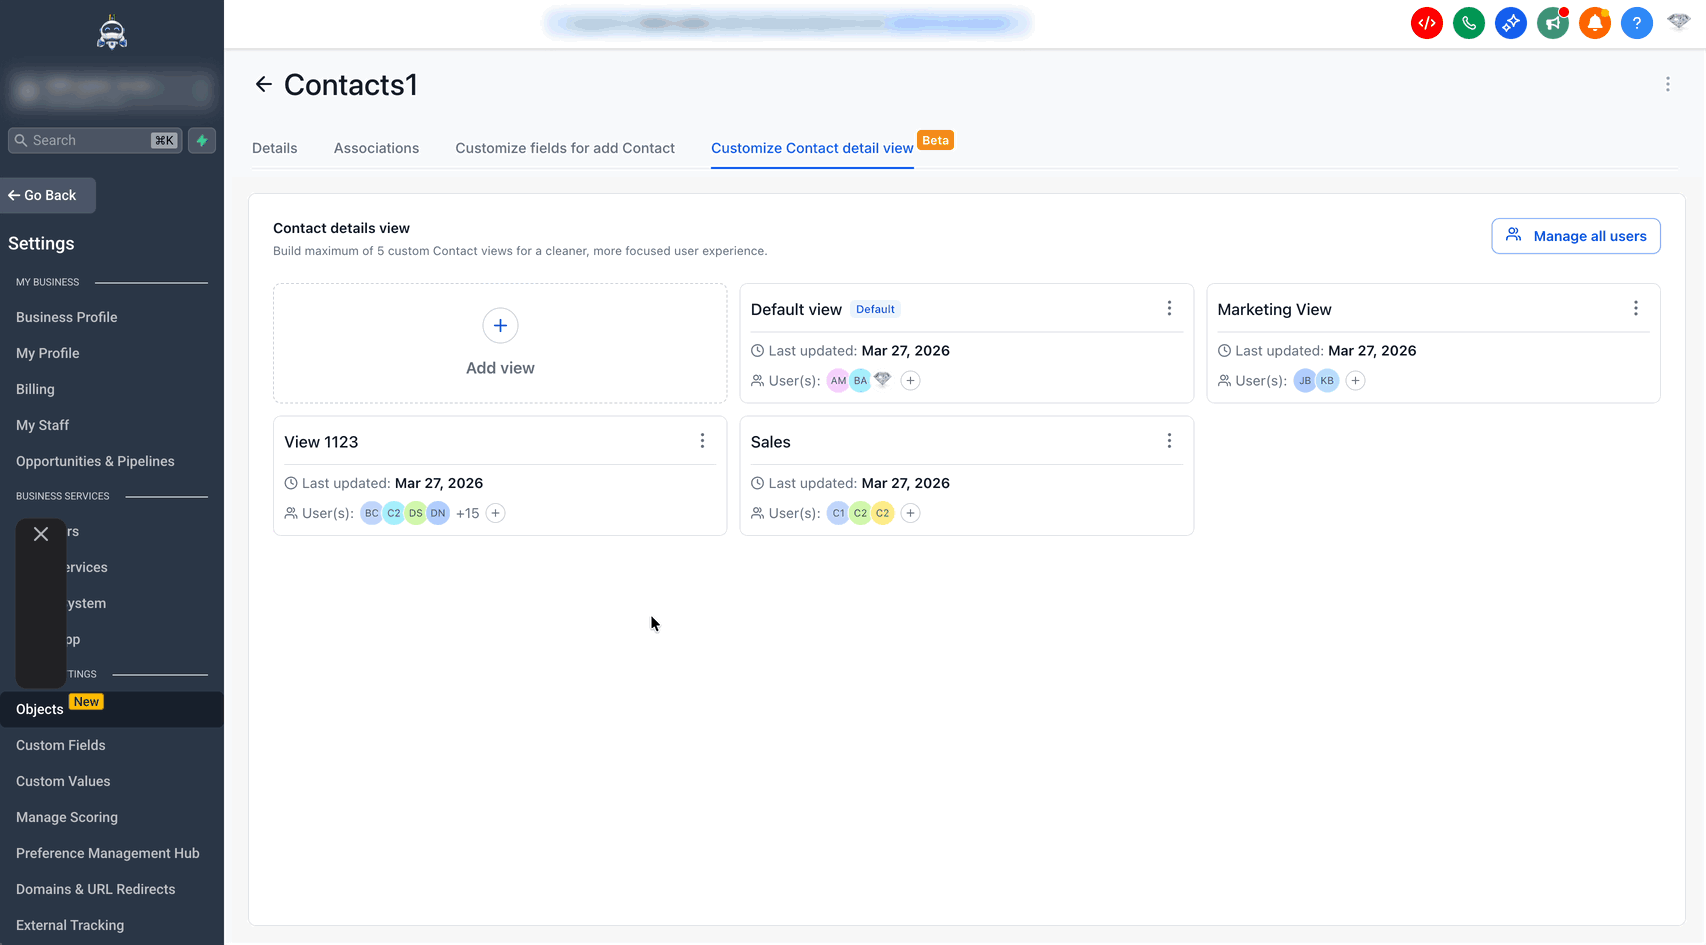Click the red code icon in header

point(1426,23)
